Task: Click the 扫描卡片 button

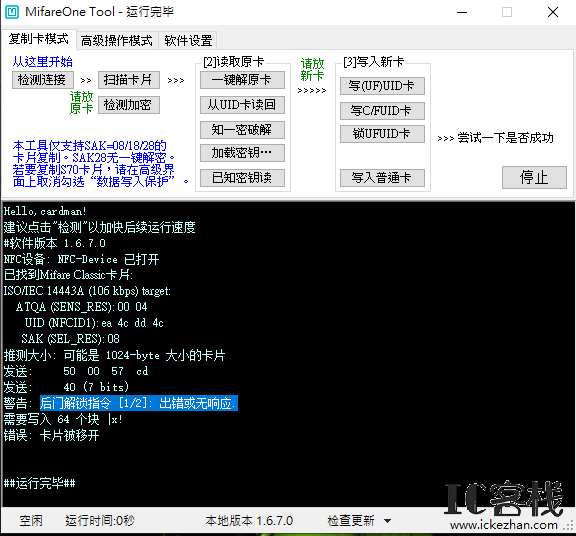Action: (x=129, y=80)
